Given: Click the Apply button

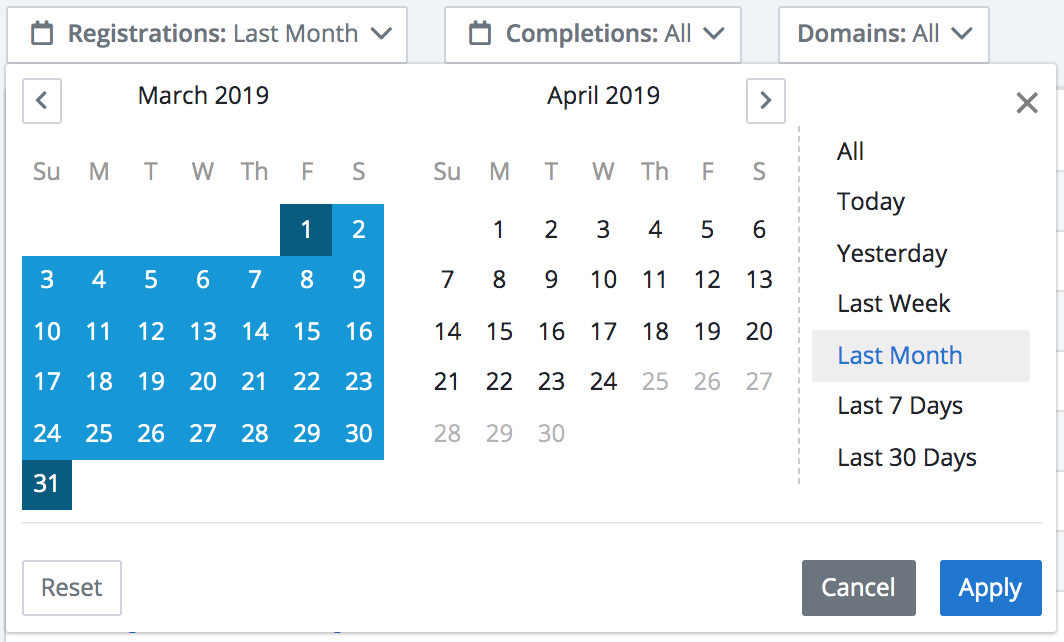Looking at the screenshot, I should 991,588.
